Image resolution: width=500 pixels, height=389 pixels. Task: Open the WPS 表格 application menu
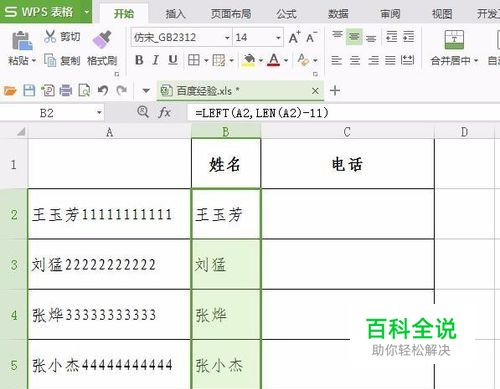(x=46, y=12)
